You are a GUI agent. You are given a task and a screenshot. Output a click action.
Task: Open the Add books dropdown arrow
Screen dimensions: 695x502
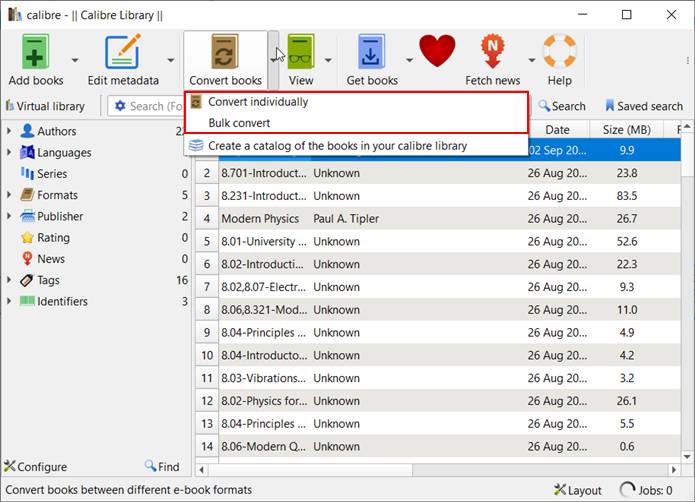(x=75, y=60)
